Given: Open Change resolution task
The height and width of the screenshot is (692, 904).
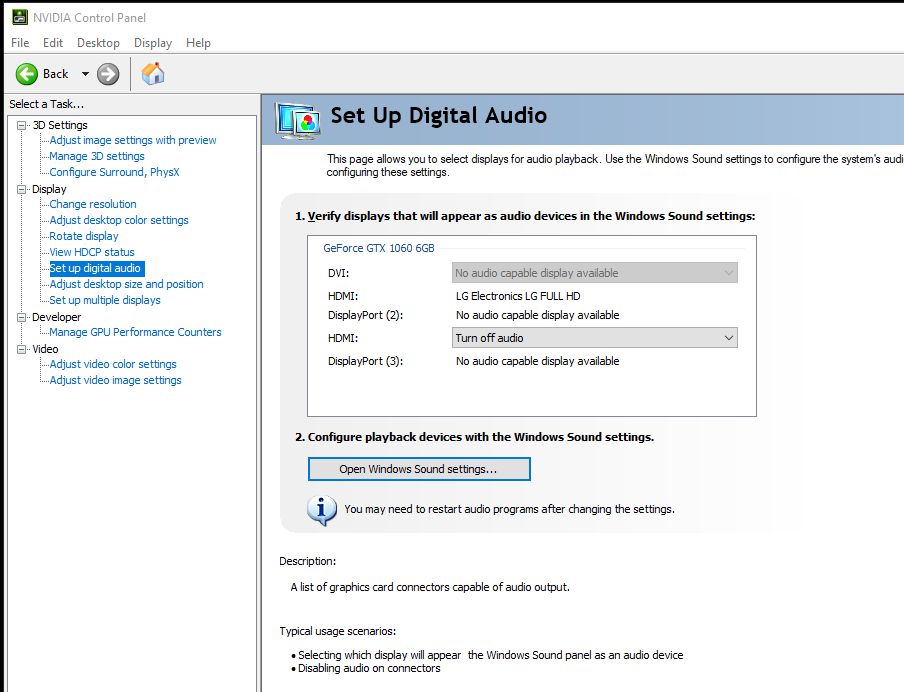Looking at the screenshot, I should pyautogui.click(x=93, y=204).
